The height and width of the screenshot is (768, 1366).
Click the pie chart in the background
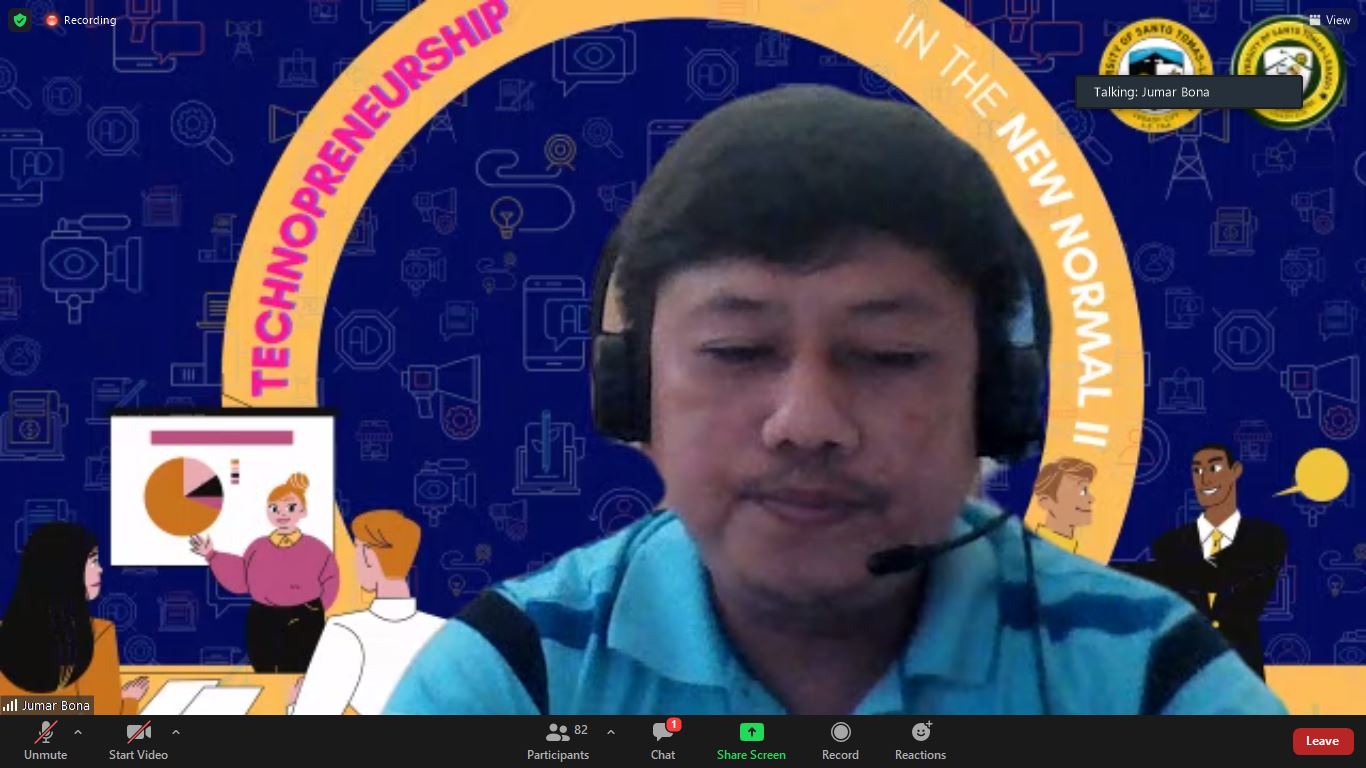point(183,495)
